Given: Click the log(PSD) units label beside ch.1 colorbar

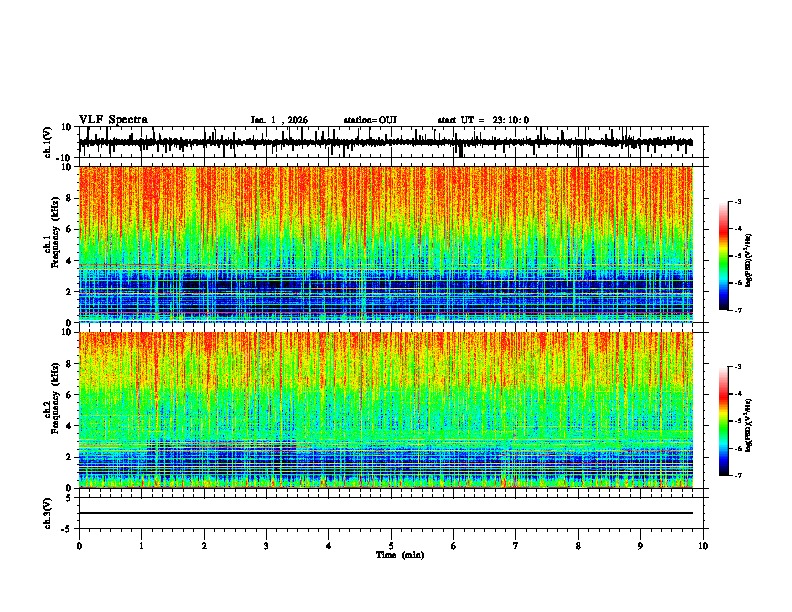Looking at the screenshot, I should click(749, 260).
